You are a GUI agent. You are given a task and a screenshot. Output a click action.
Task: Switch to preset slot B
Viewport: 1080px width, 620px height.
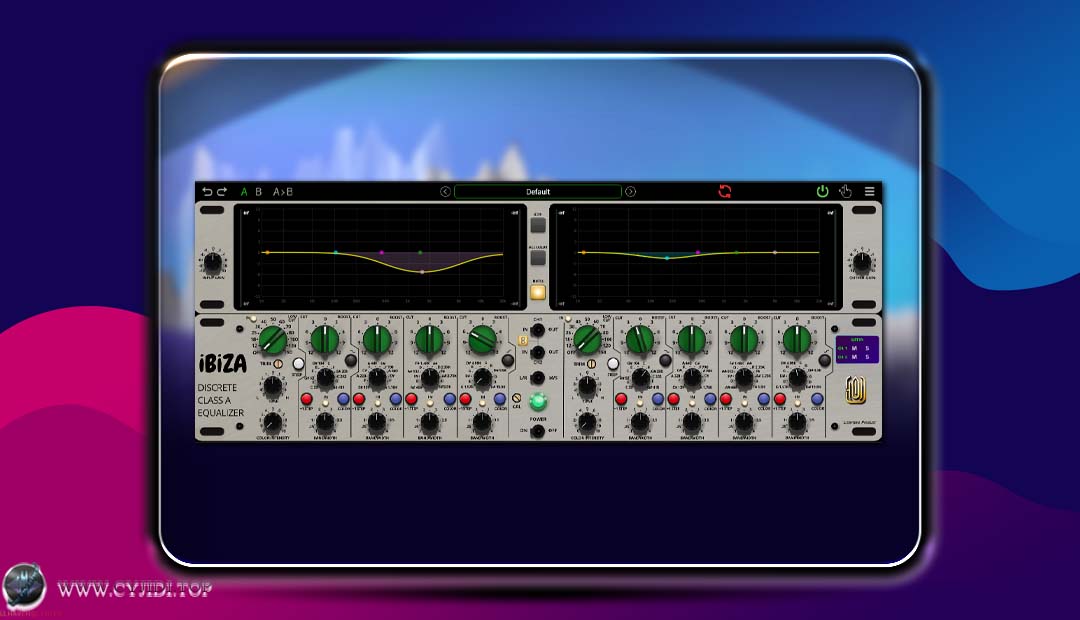(258, 192)
